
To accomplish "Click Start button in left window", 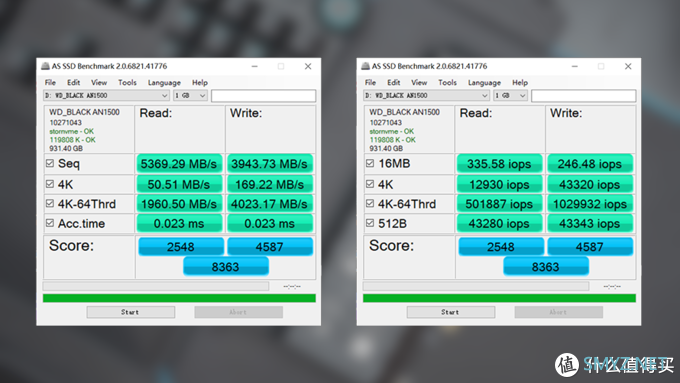I will pyautogui.click(x=131, y=312).
